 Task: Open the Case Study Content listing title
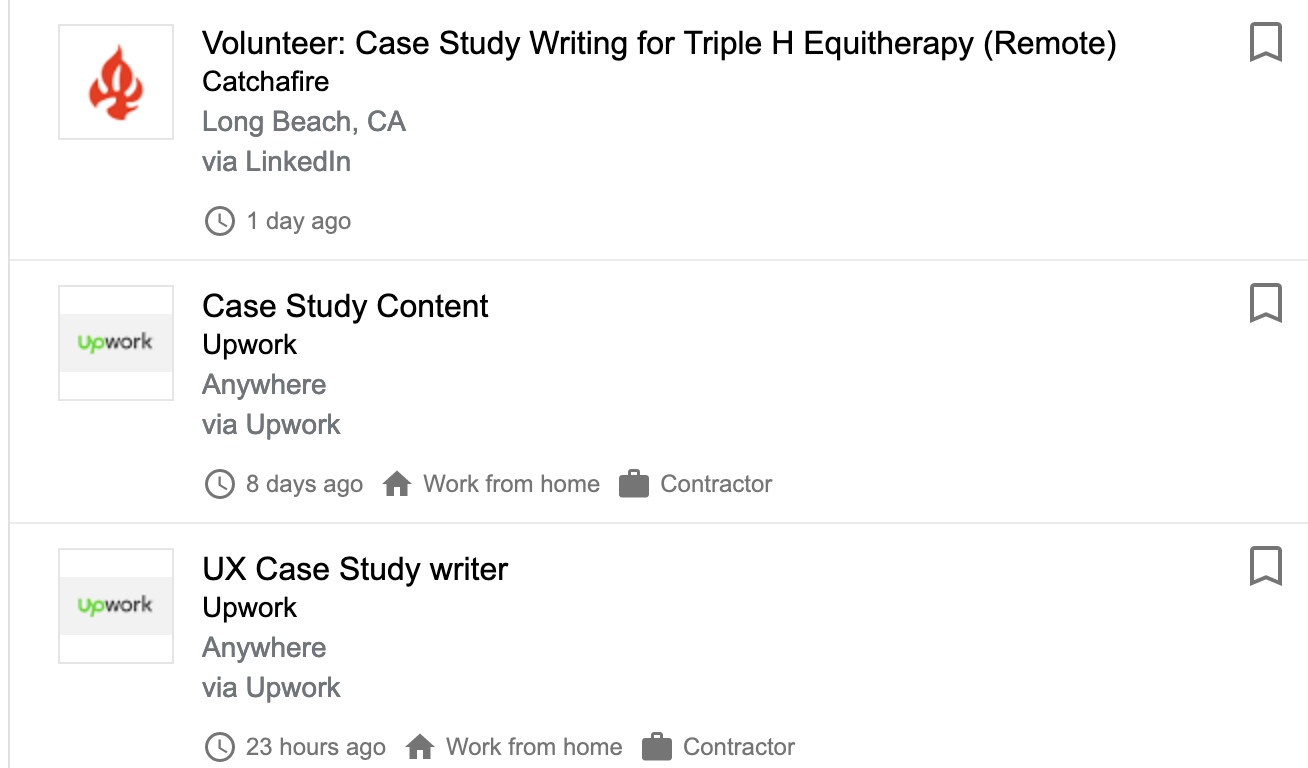(345, 306)
